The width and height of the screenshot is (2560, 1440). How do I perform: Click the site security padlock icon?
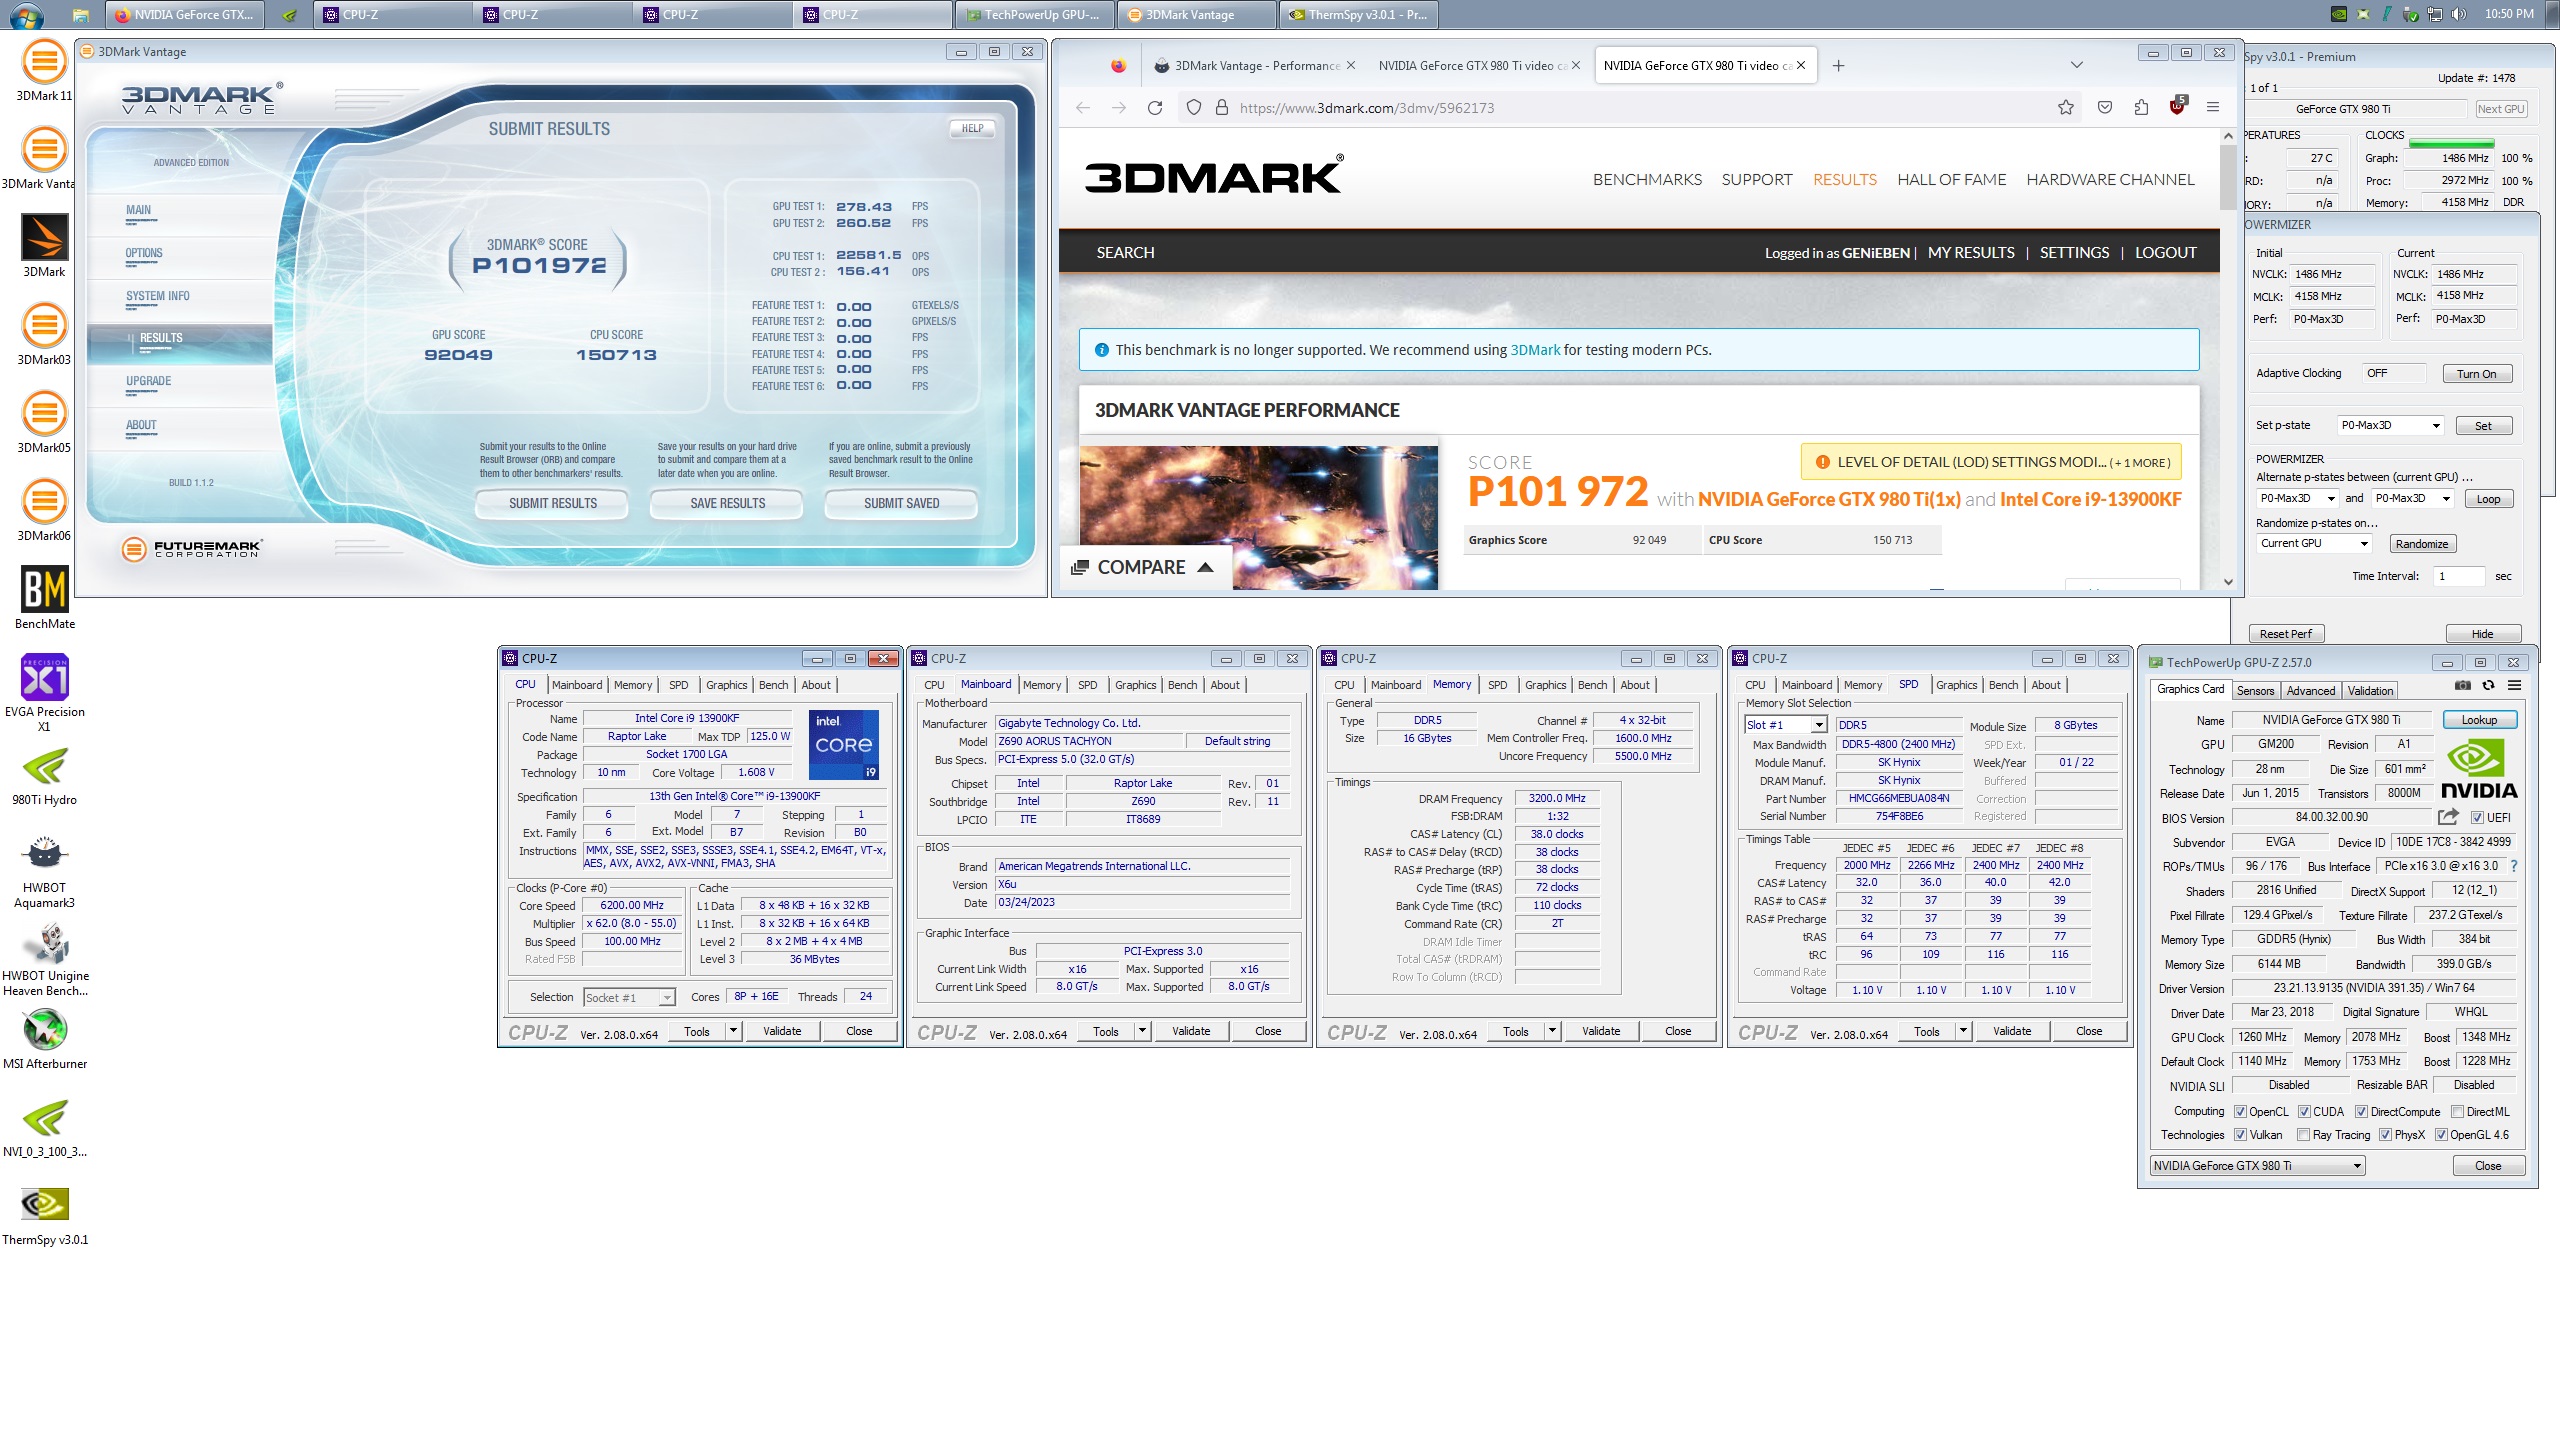pos(1222,108)
